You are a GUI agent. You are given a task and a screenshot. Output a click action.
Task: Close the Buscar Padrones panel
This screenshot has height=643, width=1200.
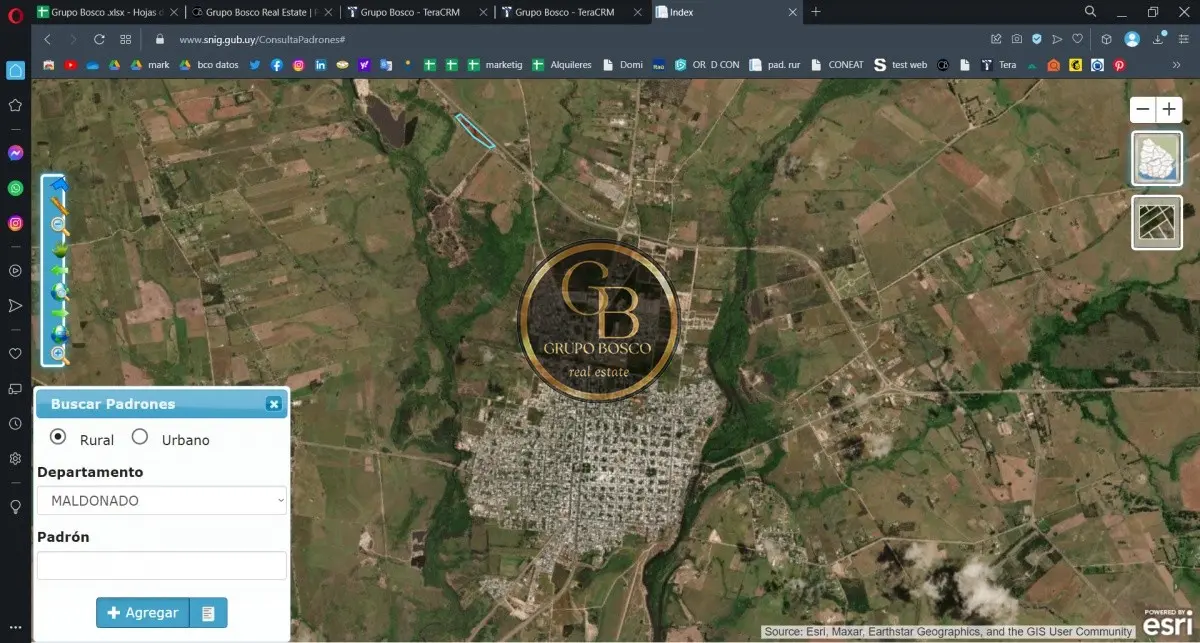(x=273, y=404)
